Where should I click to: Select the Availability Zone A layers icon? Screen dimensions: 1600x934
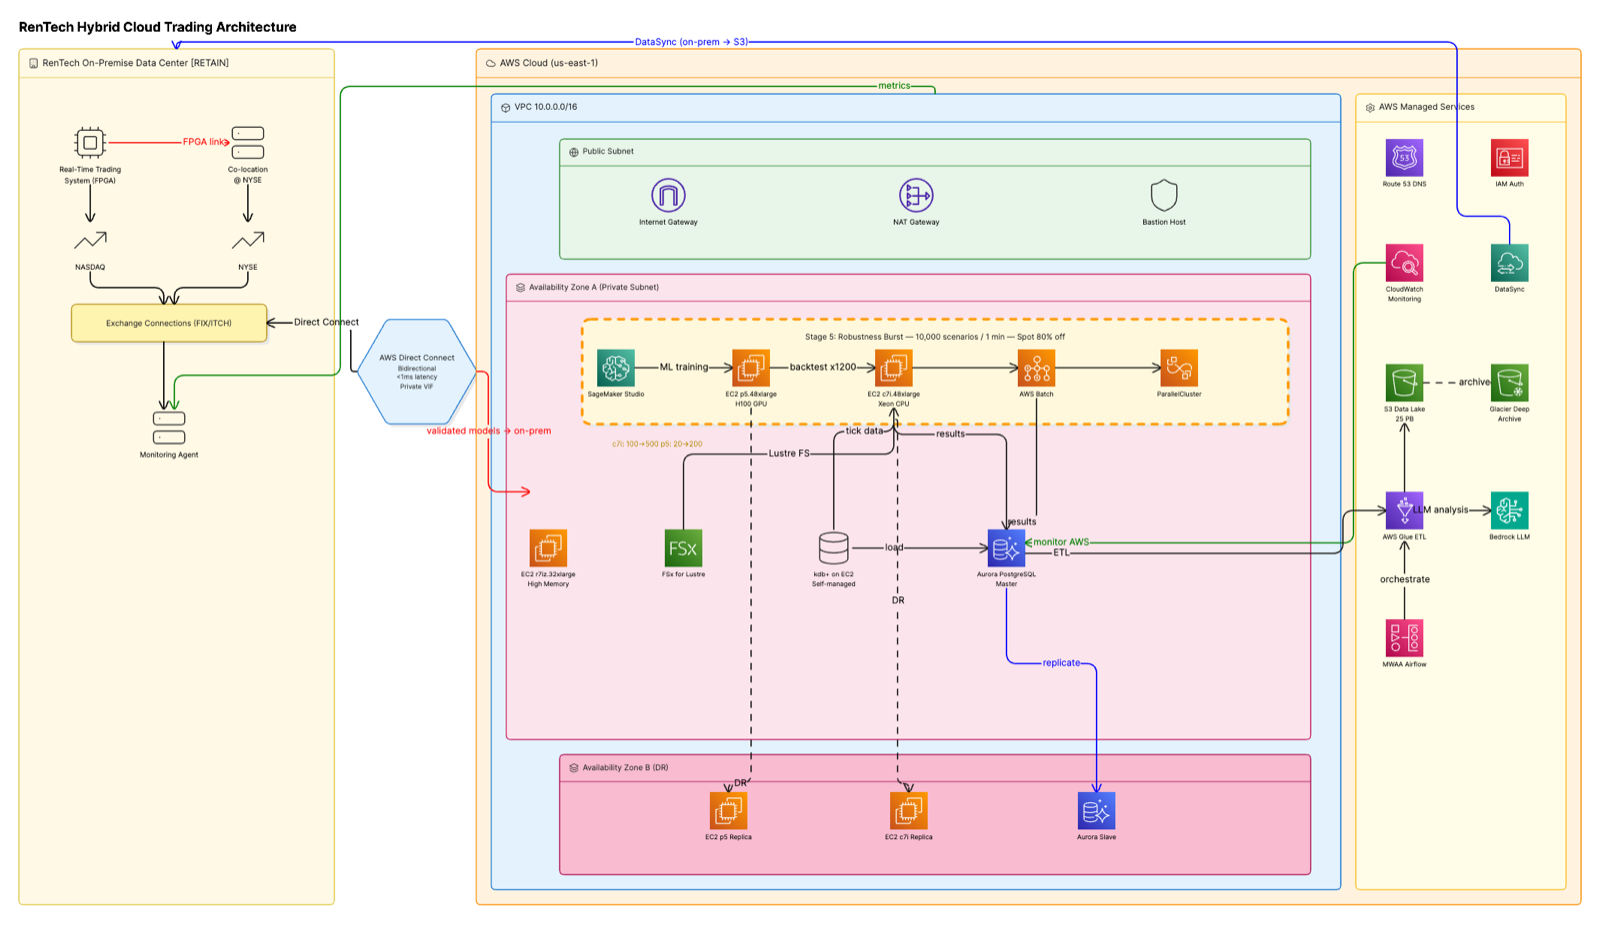click(521, 287)
